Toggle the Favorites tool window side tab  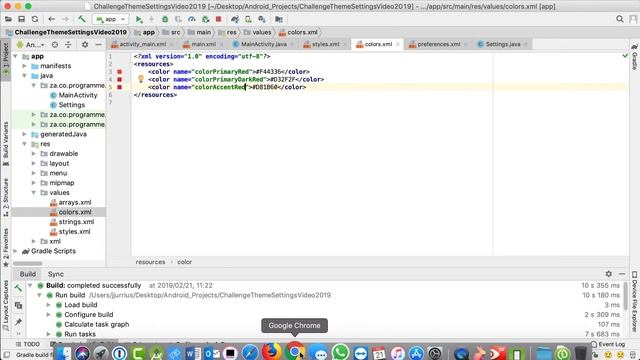[x=6, y=247]
